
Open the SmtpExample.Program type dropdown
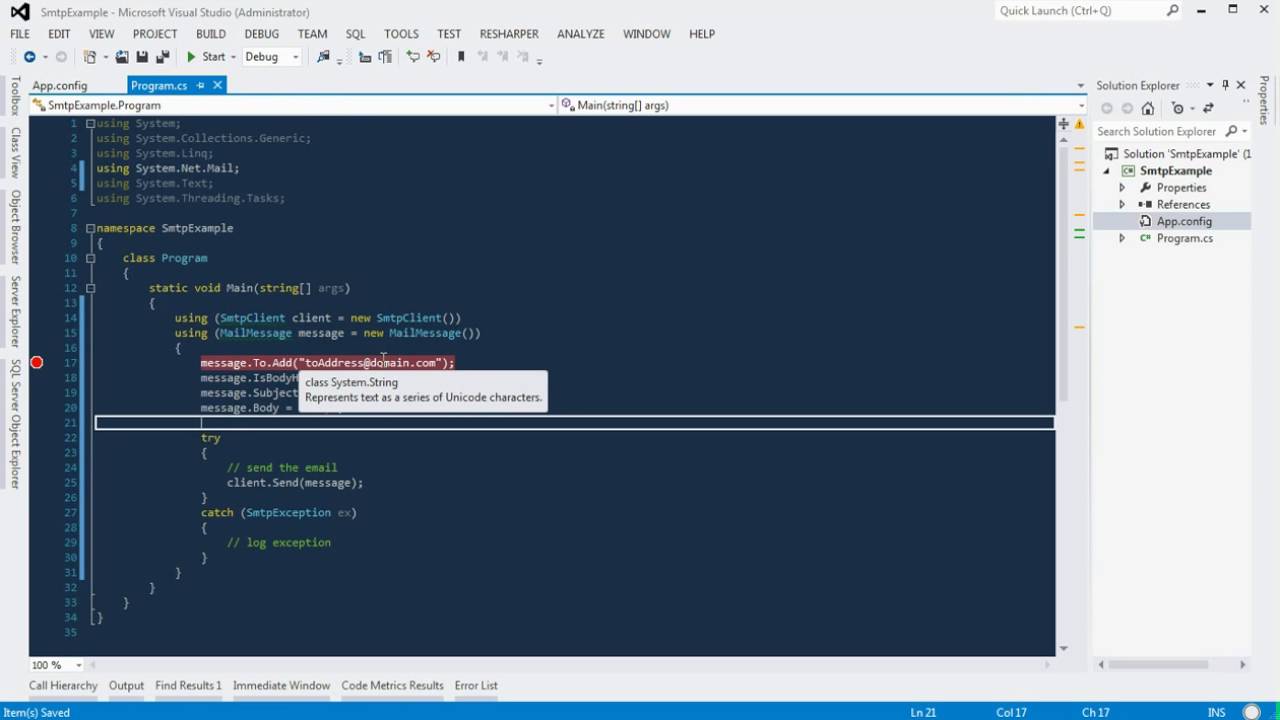551,105
